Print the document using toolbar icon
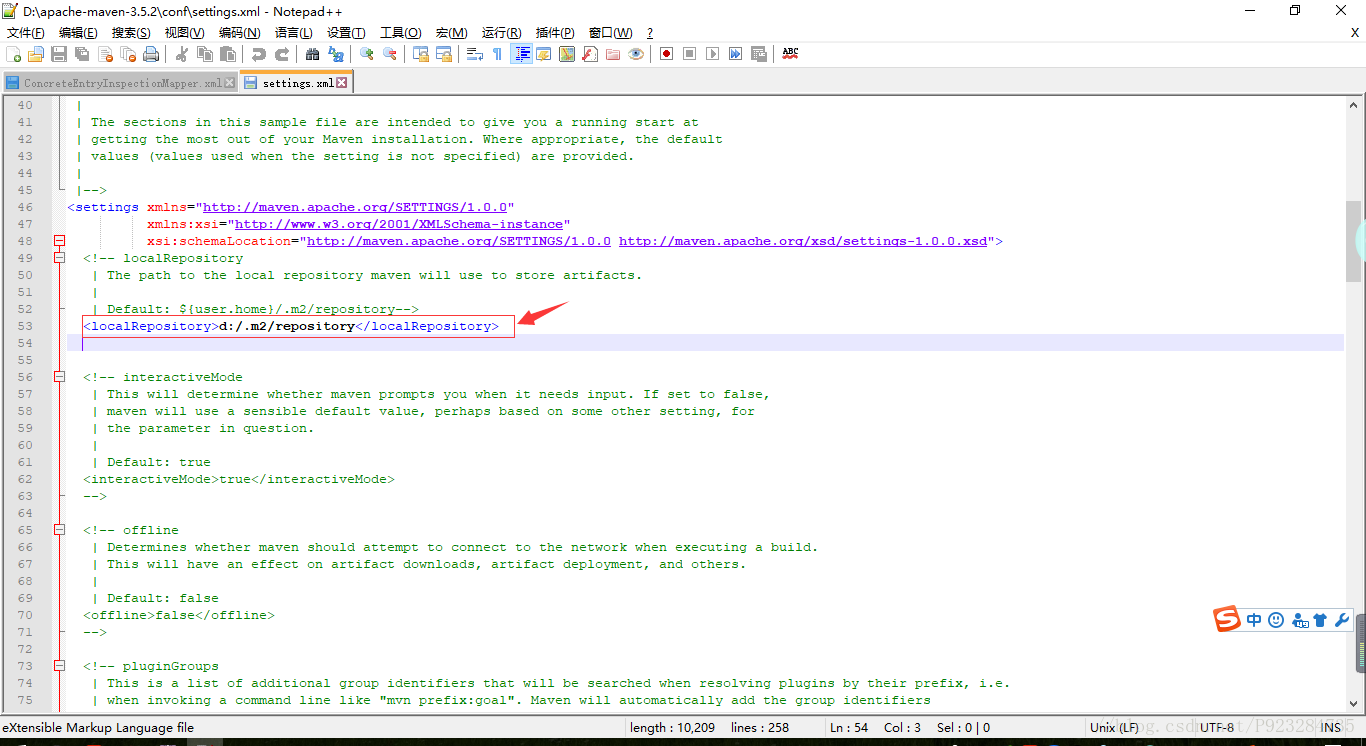 pyautogui.click(x=149, y=54)
